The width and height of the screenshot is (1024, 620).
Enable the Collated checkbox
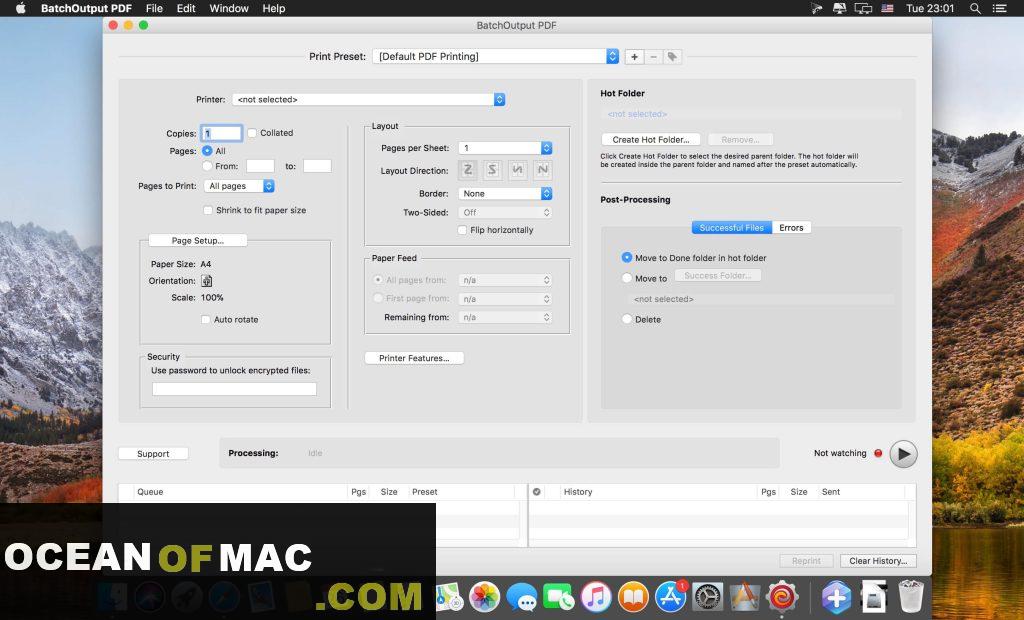coord(252,133)
